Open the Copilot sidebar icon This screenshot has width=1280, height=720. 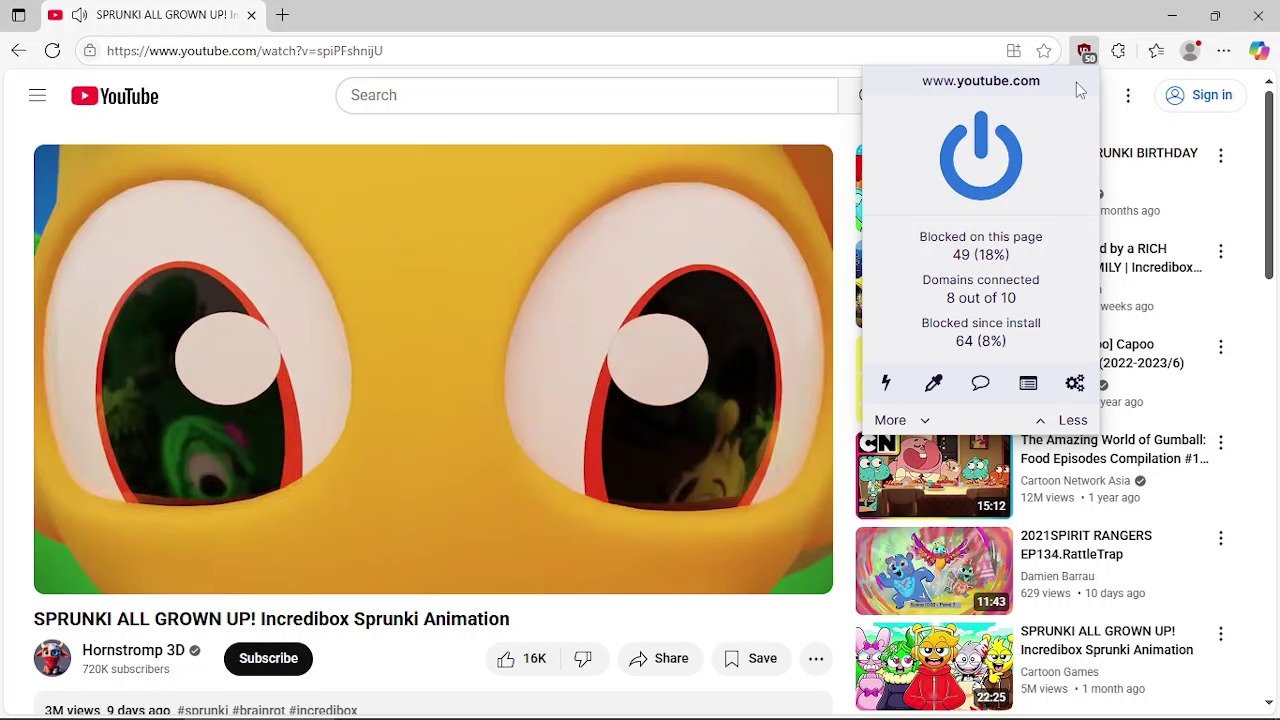pos(1259,51)
